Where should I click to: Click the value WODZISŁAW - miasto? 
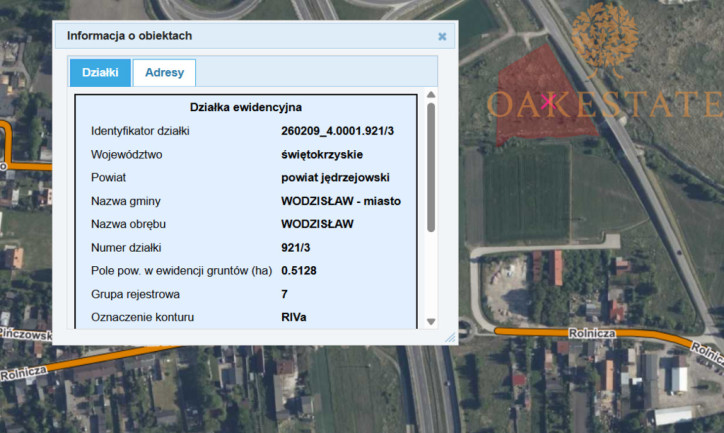(x=341, y=201)
